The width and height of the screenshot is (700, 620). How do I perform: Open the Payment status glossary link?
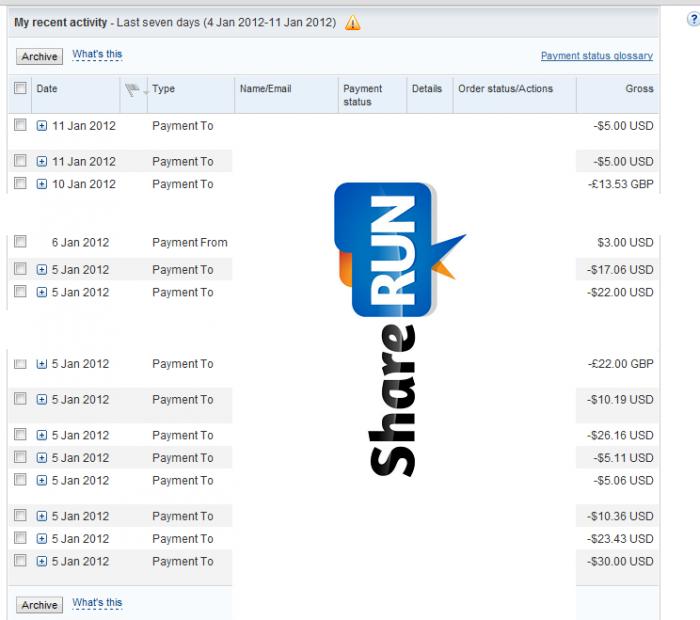(x=597, y=56)
